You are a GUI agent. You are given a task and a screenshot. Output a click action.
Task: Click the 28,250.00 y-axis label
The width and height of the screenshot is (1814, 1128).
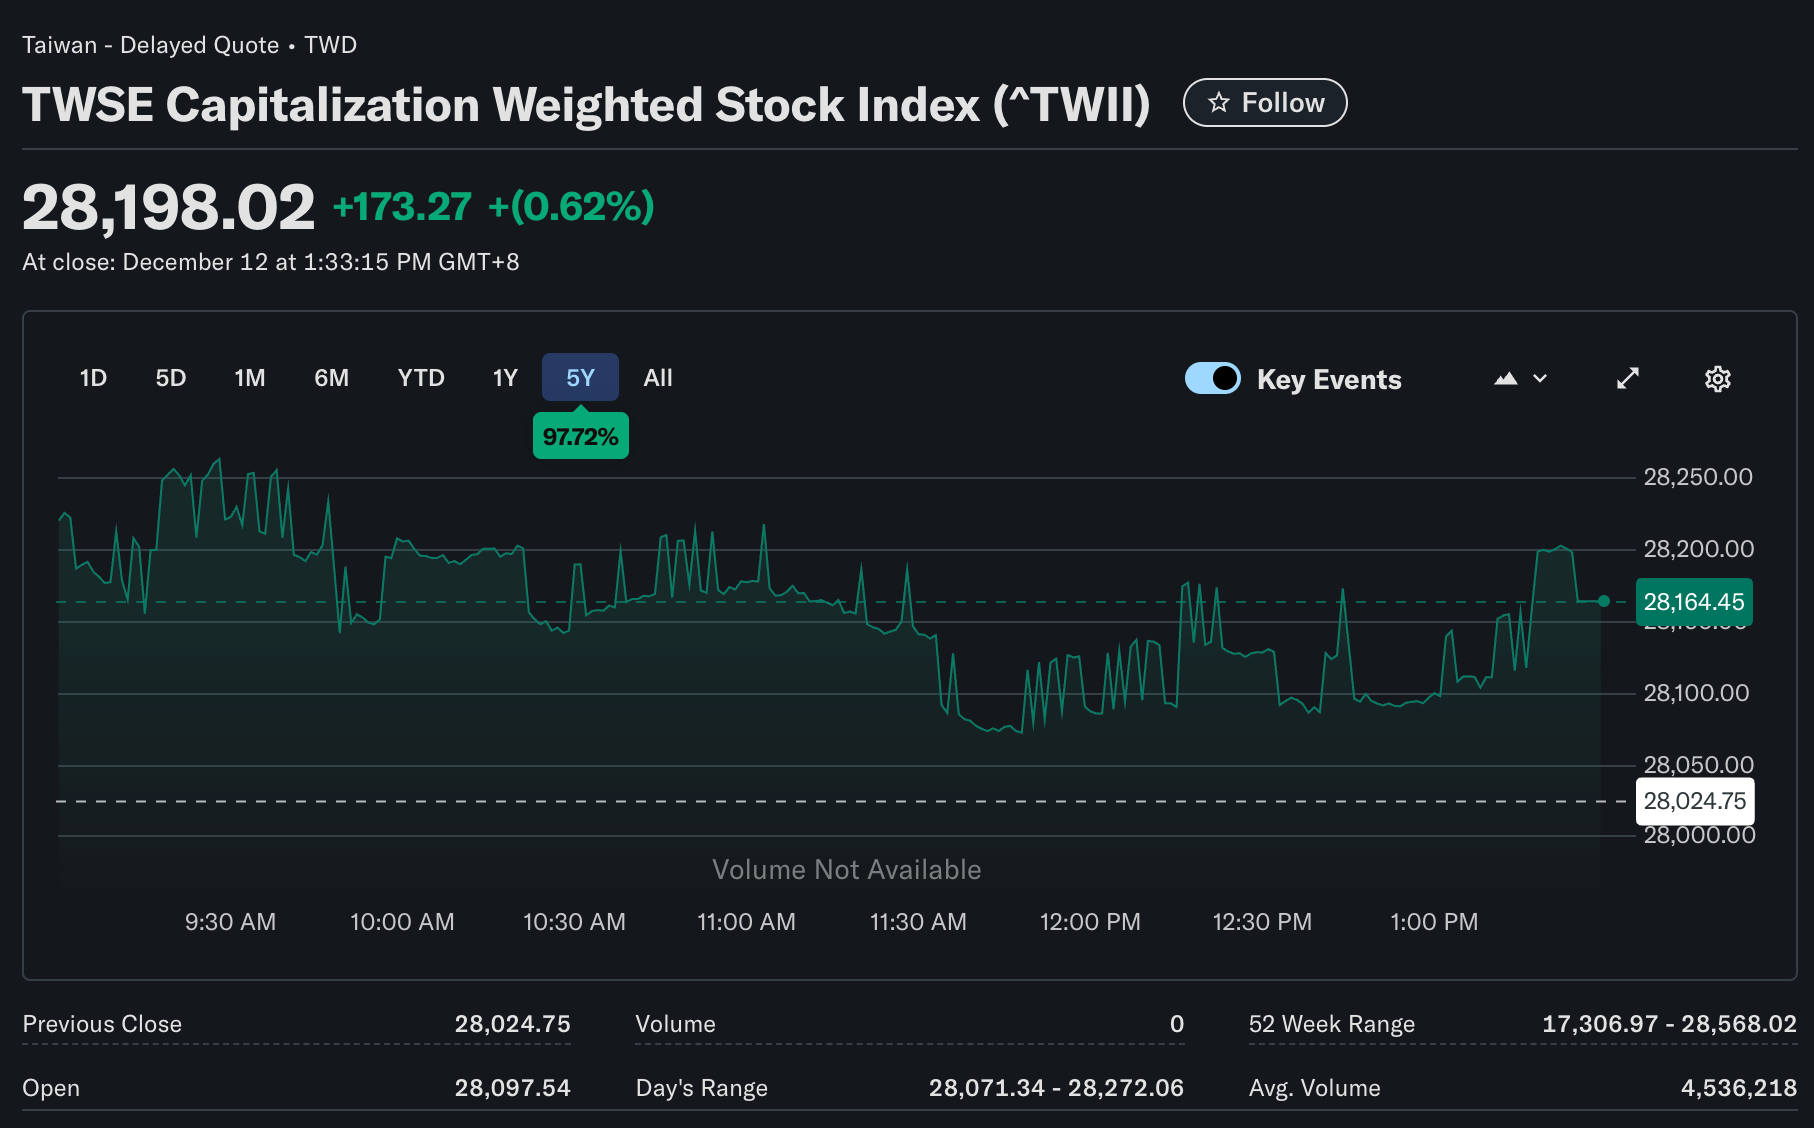[1698, 477]
